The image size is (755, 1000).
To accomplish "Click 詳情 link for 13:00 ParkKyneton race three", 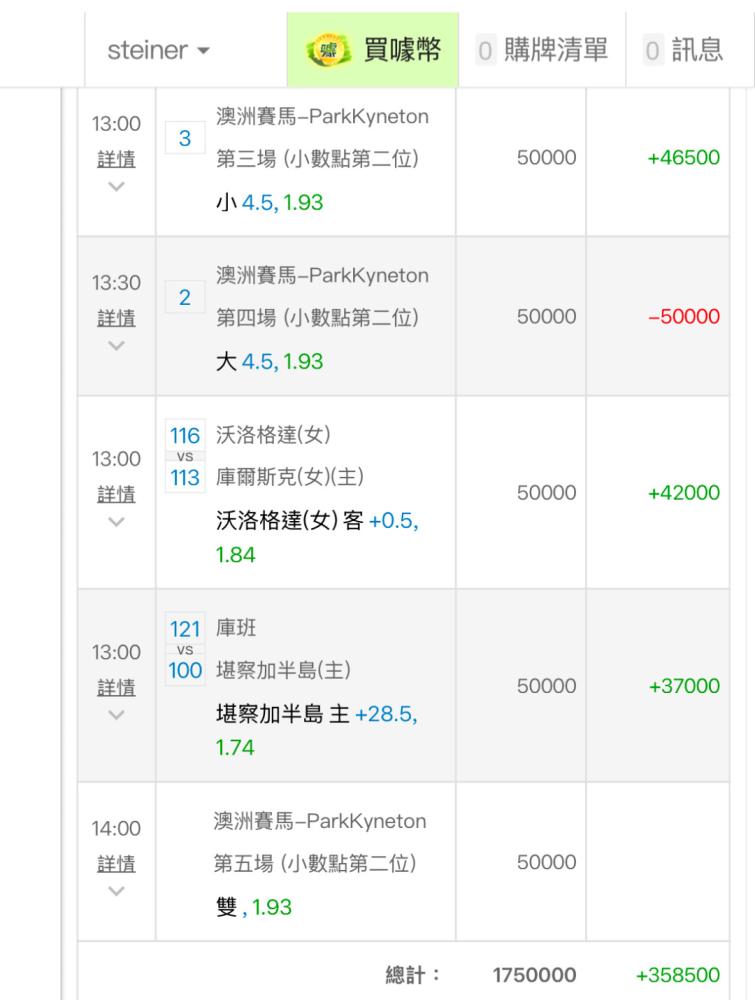I will point(116,159).
